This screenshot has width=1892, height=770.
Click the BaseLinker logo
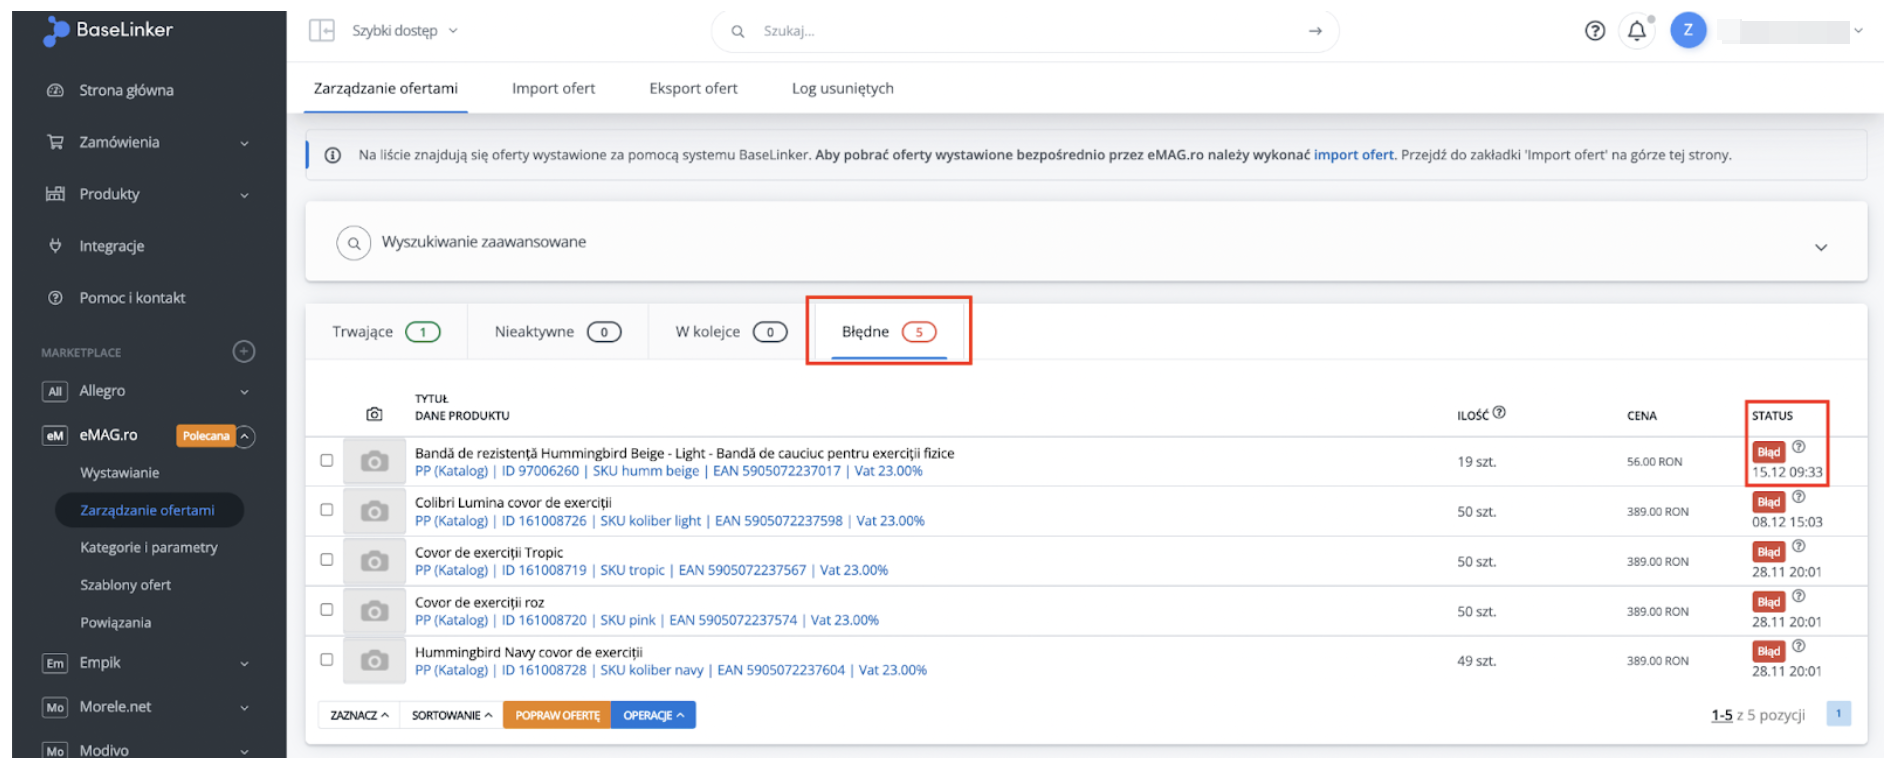pyautogui.click(x=108, y=31)
